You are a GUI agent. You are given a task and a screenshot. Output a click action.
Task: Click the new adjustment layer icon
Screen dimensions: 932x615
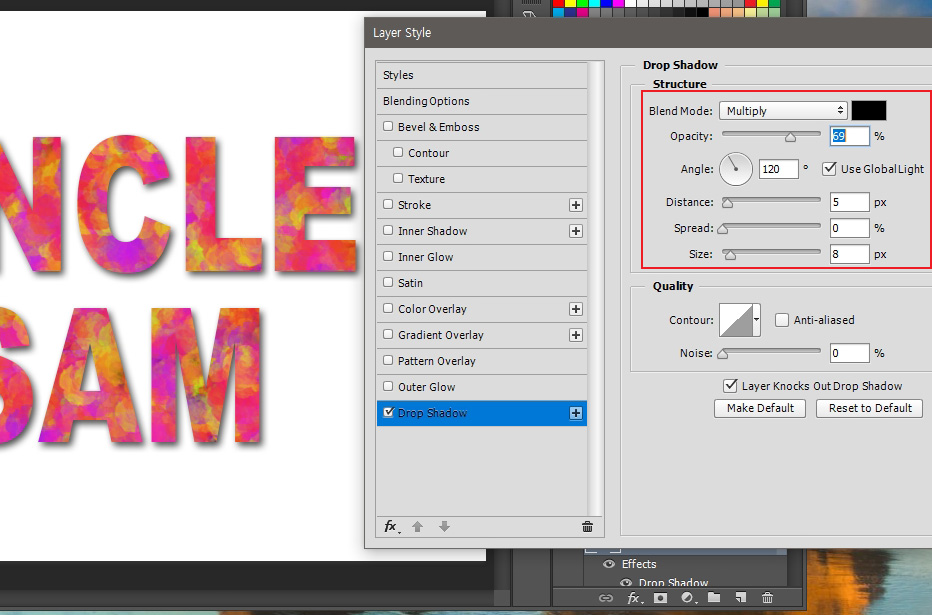click(688, 598)
